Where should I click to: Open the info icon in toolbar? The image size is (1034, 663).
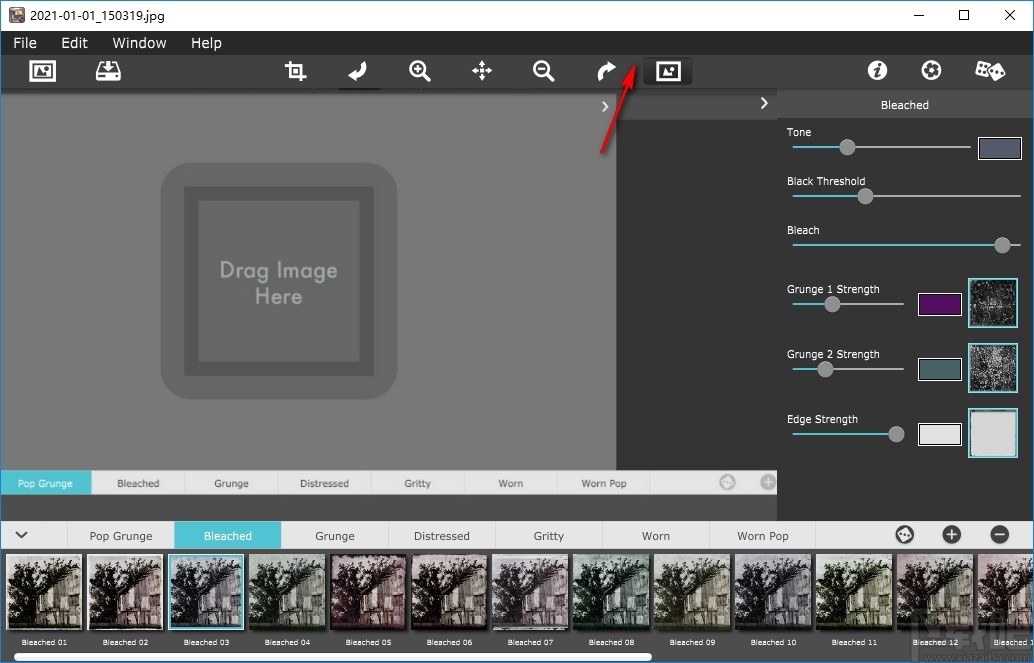click(877, 71)
